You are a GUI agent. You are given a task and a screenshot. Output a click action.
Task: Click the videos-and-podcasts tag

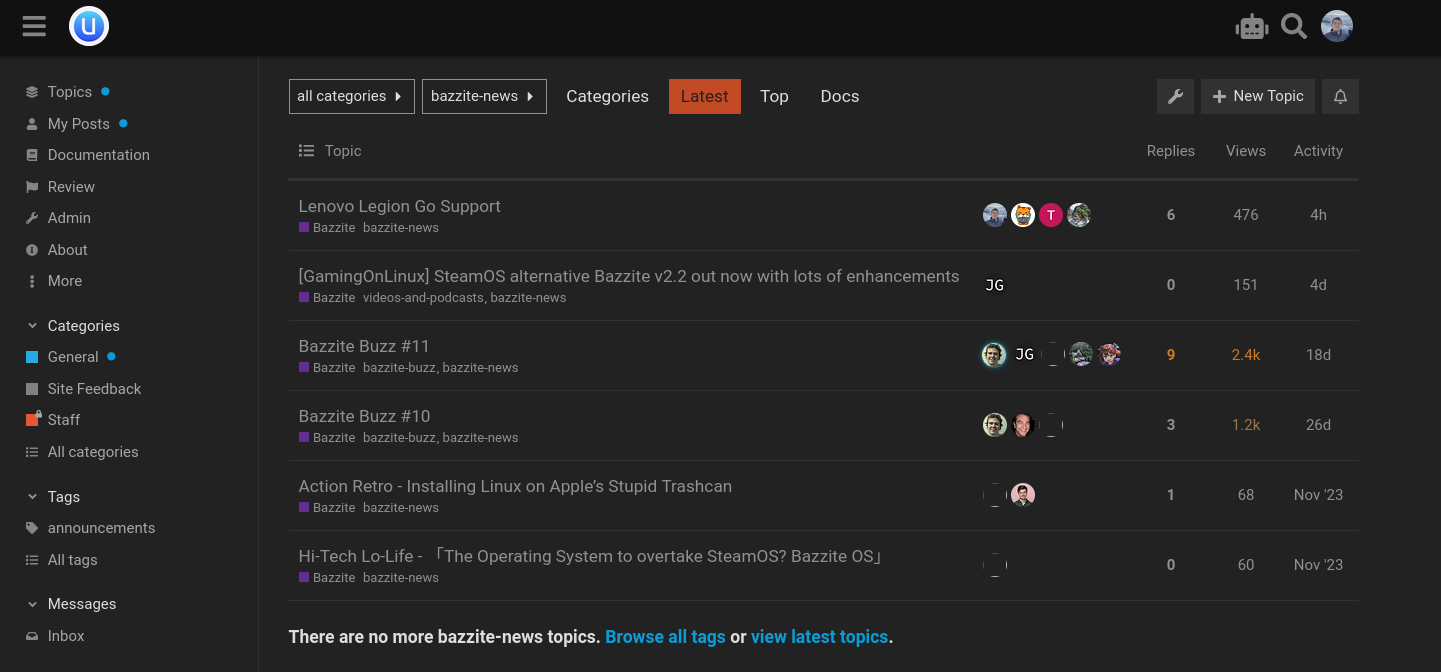423,298
